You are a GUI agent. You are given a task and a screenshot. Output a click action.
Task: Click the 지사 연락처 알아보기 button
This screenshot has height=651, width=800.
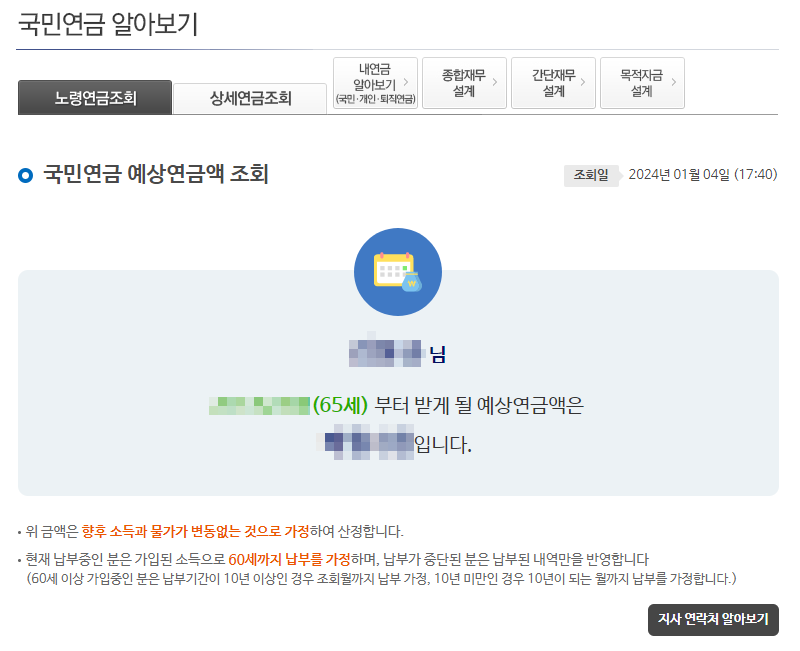(x=713, y=619)
